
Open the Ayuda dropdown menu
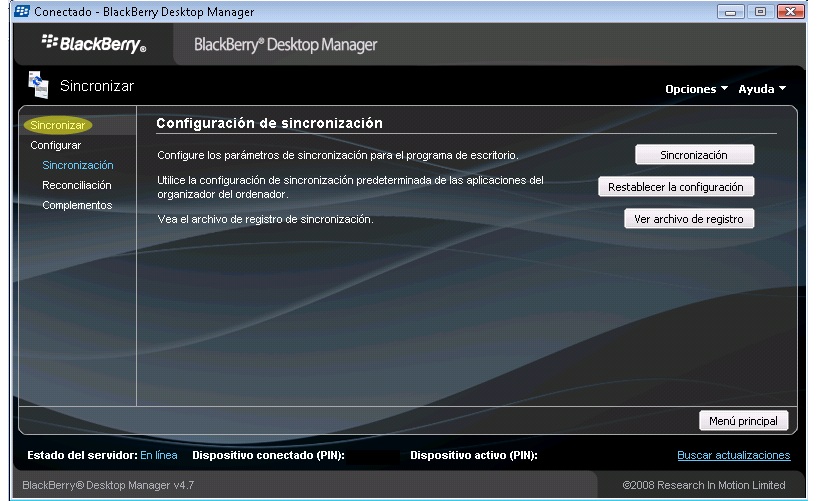tap(762, 89)
